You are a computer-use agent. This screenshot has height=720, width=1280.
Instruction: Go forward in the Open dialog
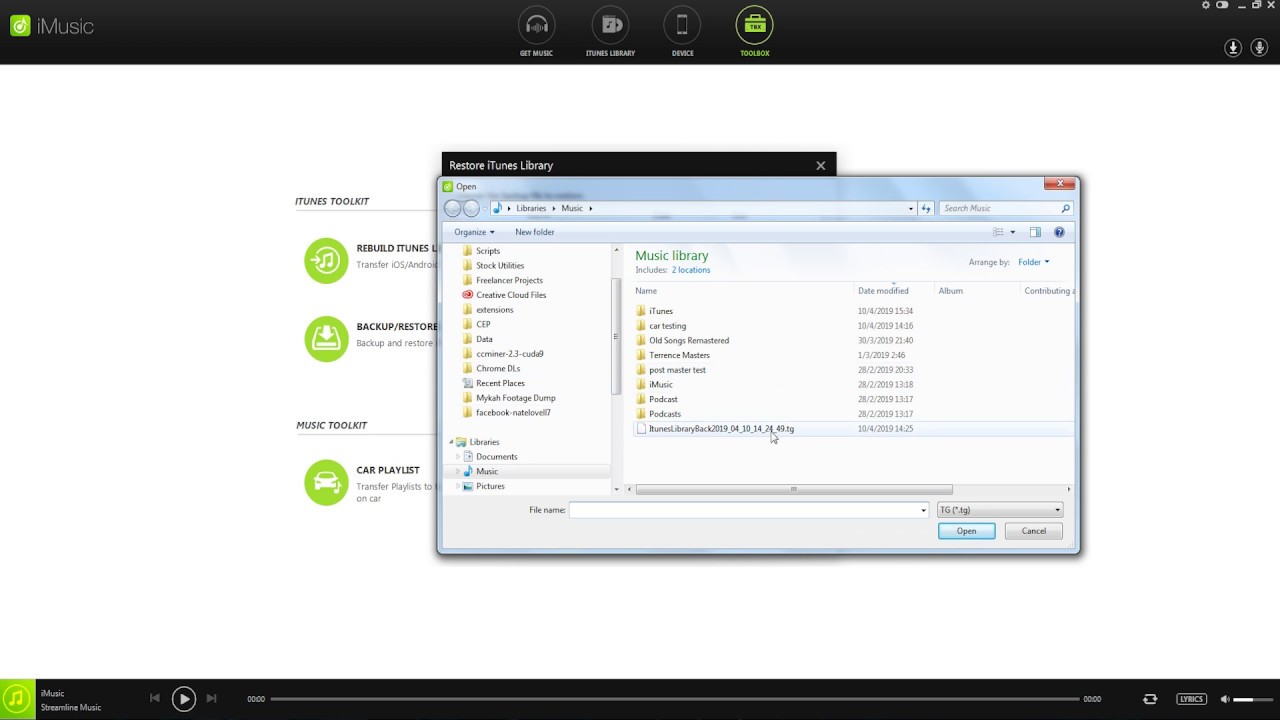[x=471, y=208]
